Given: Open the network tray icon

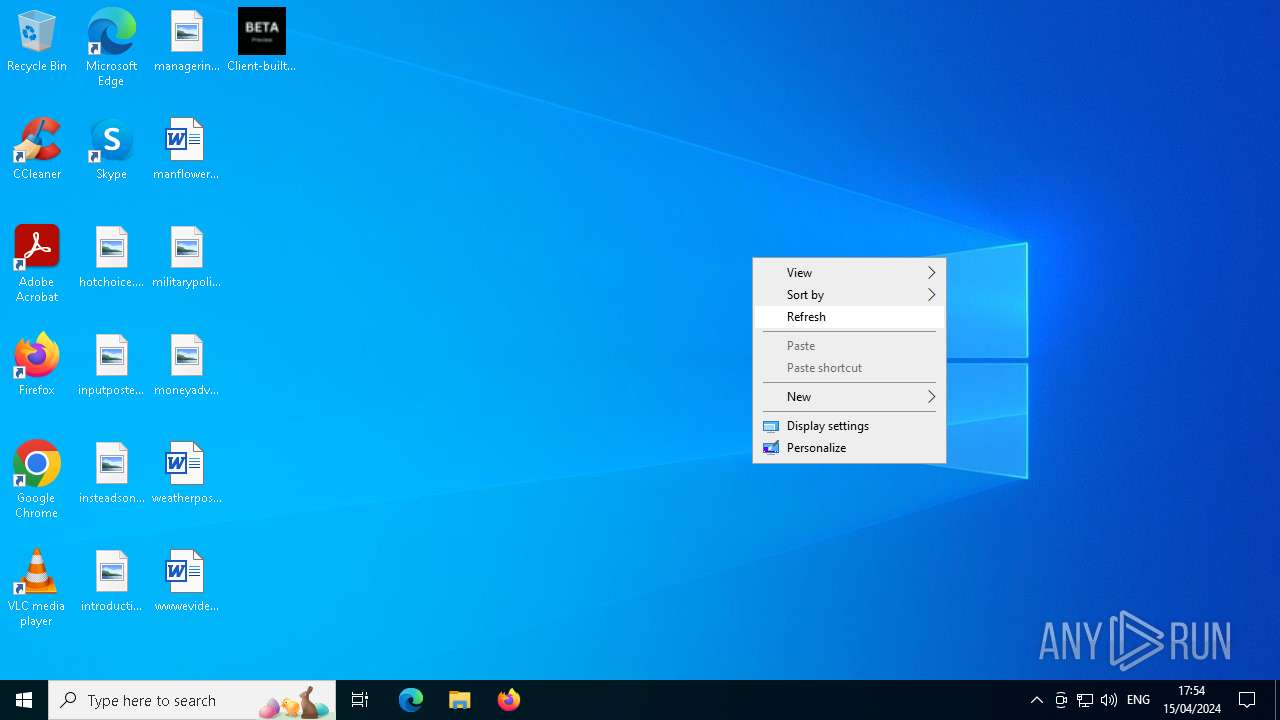Looking at the screenshot, I should pyautogui.click(x=1084, y=700).
